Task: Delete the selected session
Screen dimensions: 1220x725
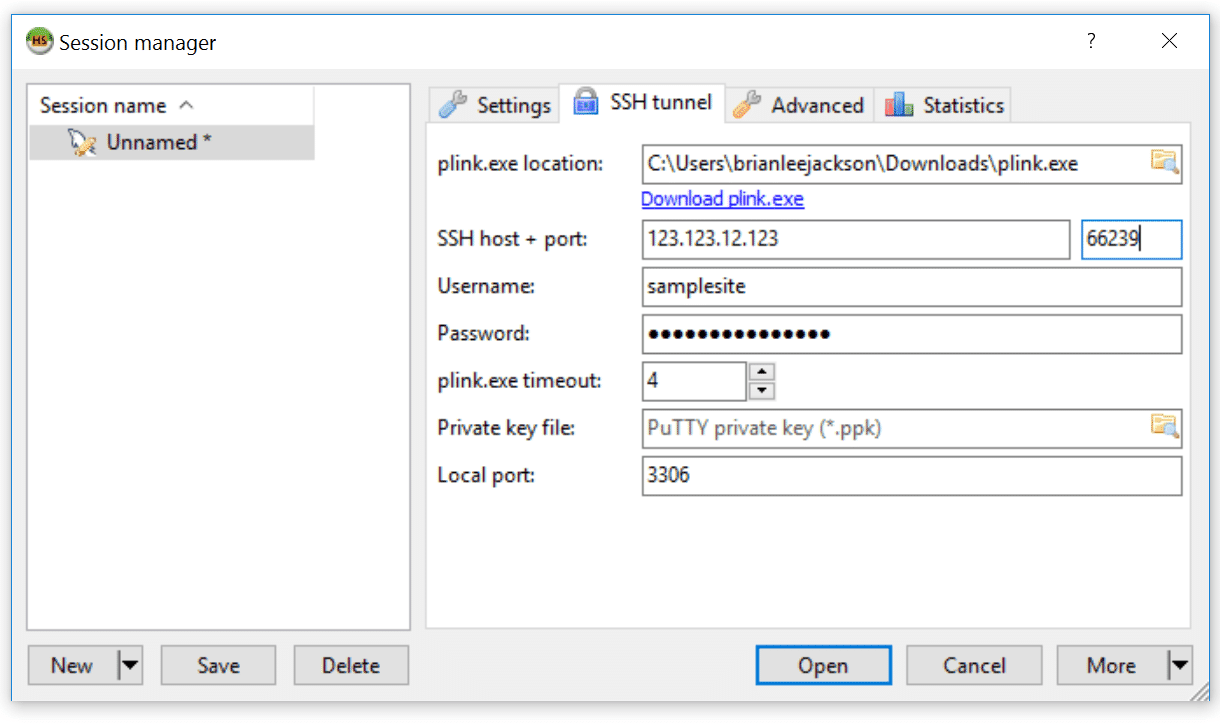Action: pos(351,665)
